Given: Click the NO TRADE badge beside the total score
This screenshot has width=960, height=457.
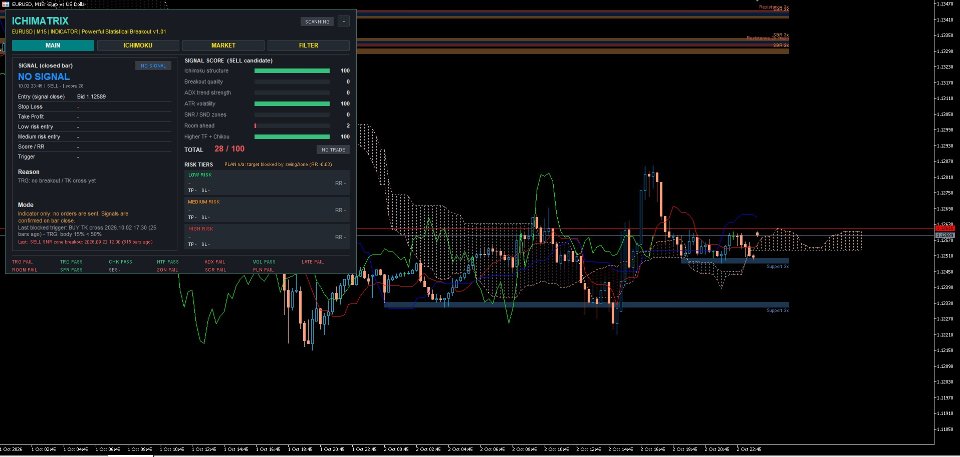Looking at the screenshot, I should (333, 149).
